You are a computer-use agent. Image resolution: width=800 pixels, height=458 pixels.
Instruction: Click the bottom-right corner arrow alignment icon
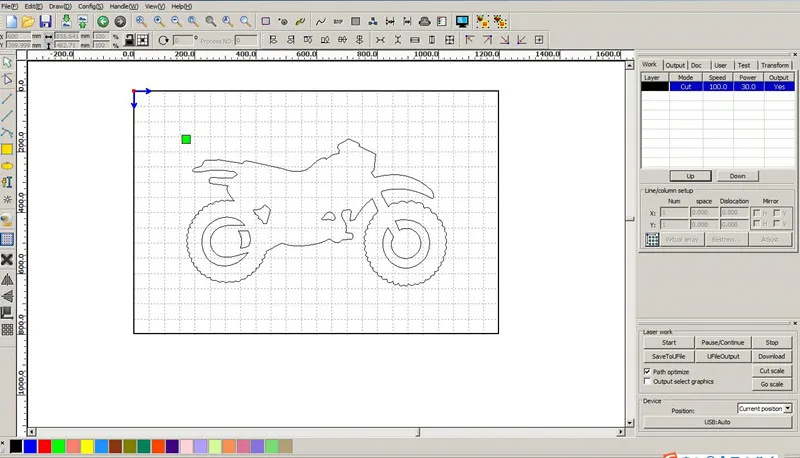point(505,40)
